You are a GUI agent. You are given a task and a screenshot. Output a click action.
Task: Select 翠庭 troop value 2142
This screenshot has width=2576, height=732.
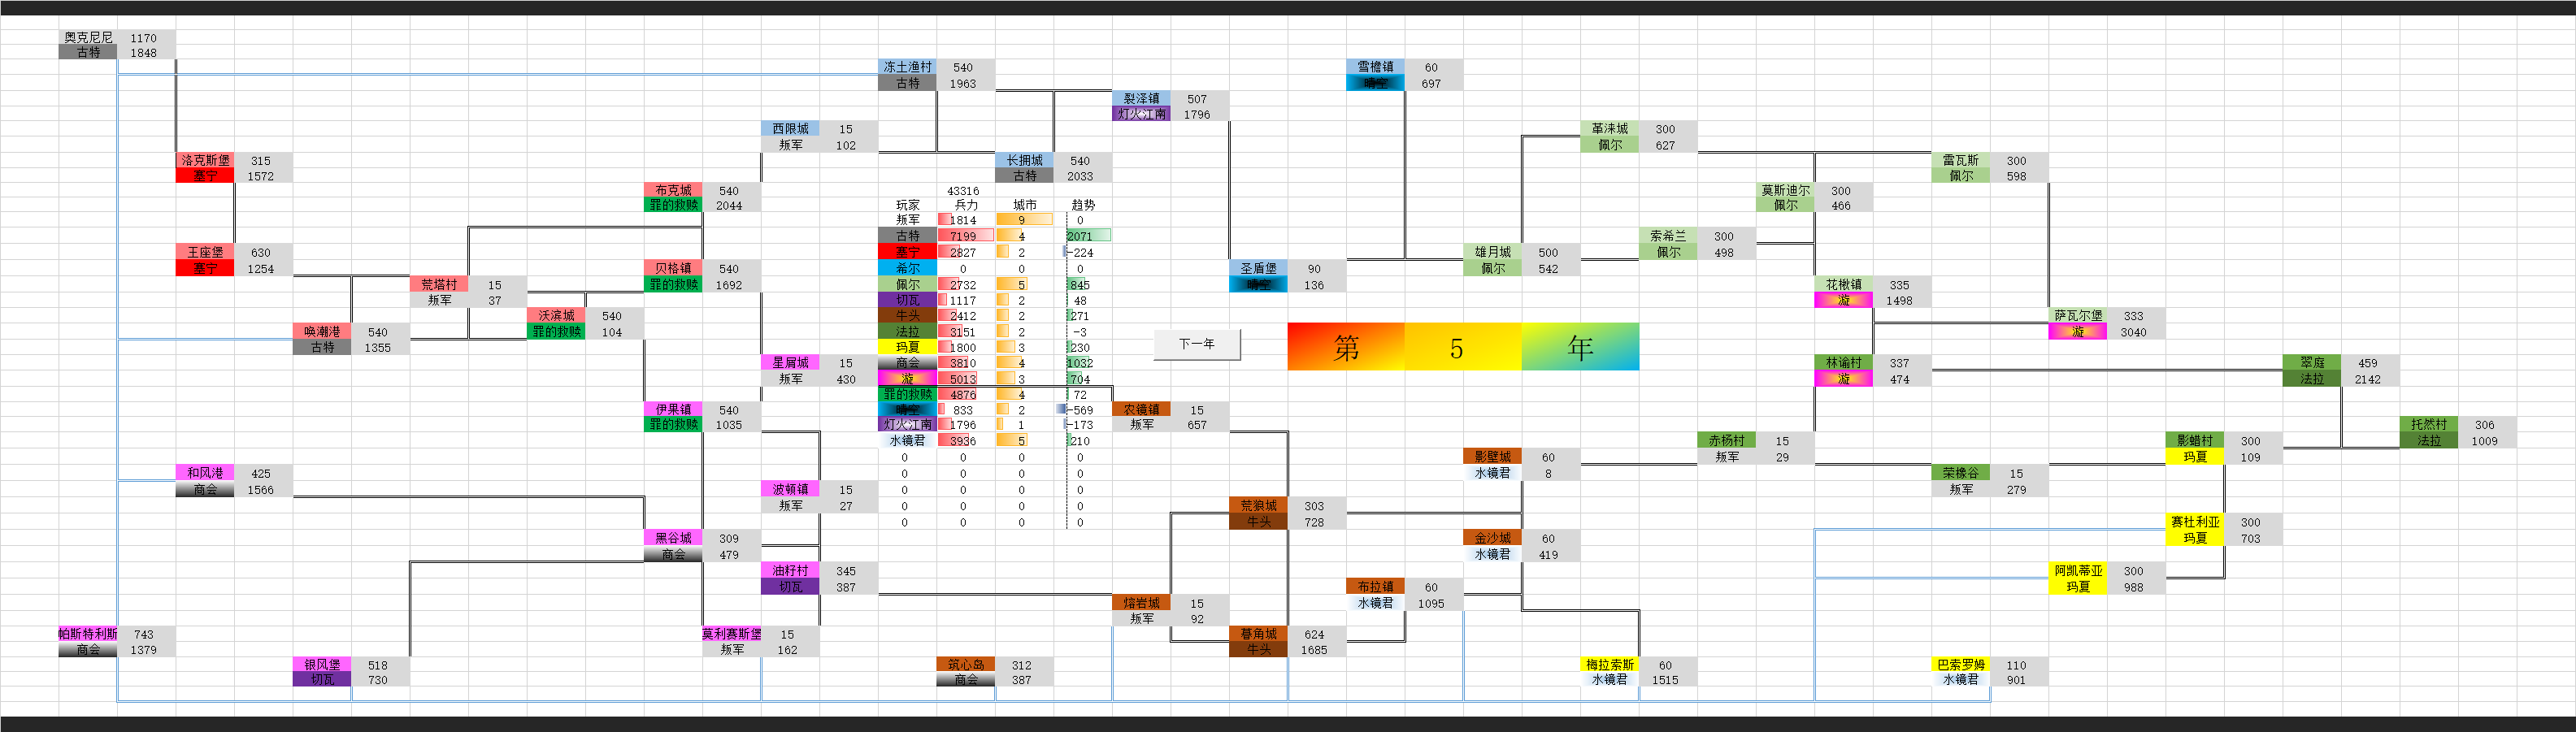[x=2369, y=379]
